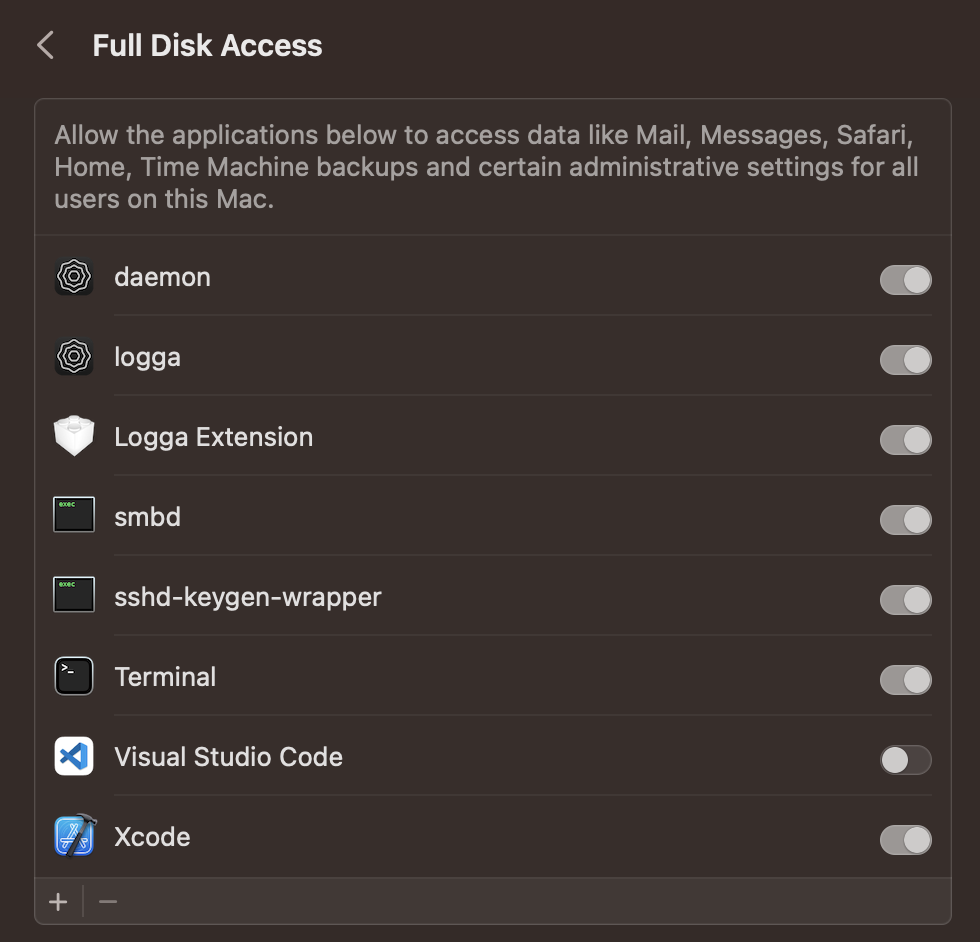The image size is (980, 942).
Task: Select the Logga Extension row
Action: 400,436
